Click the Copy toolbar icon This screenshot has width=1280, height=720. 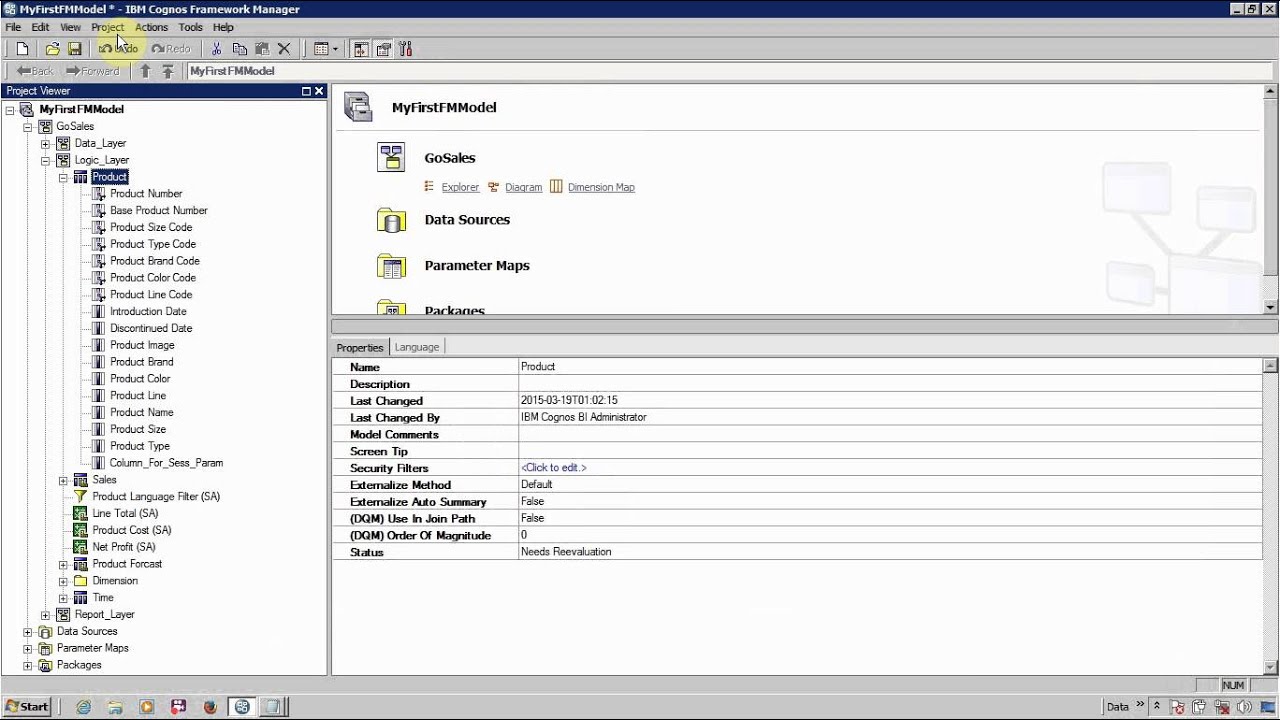point(240,49)
